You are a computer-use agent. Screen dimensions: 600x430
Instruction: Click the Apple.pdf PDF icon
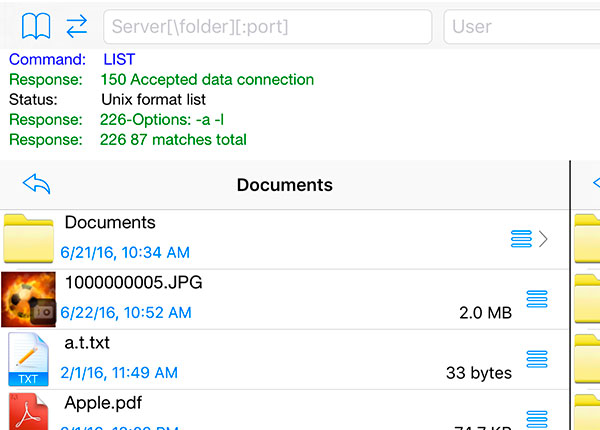[x=28, y=412]
